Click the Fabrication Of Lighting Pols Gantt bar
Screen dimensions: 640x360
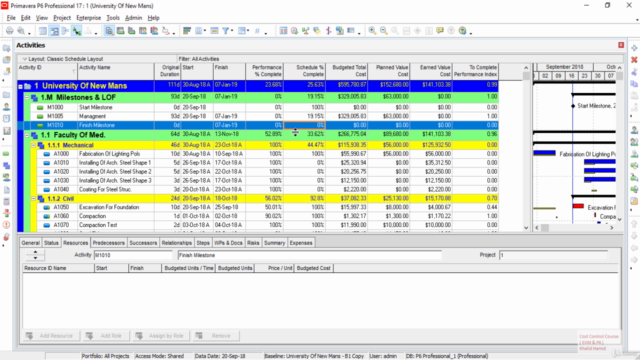point(544,153)
